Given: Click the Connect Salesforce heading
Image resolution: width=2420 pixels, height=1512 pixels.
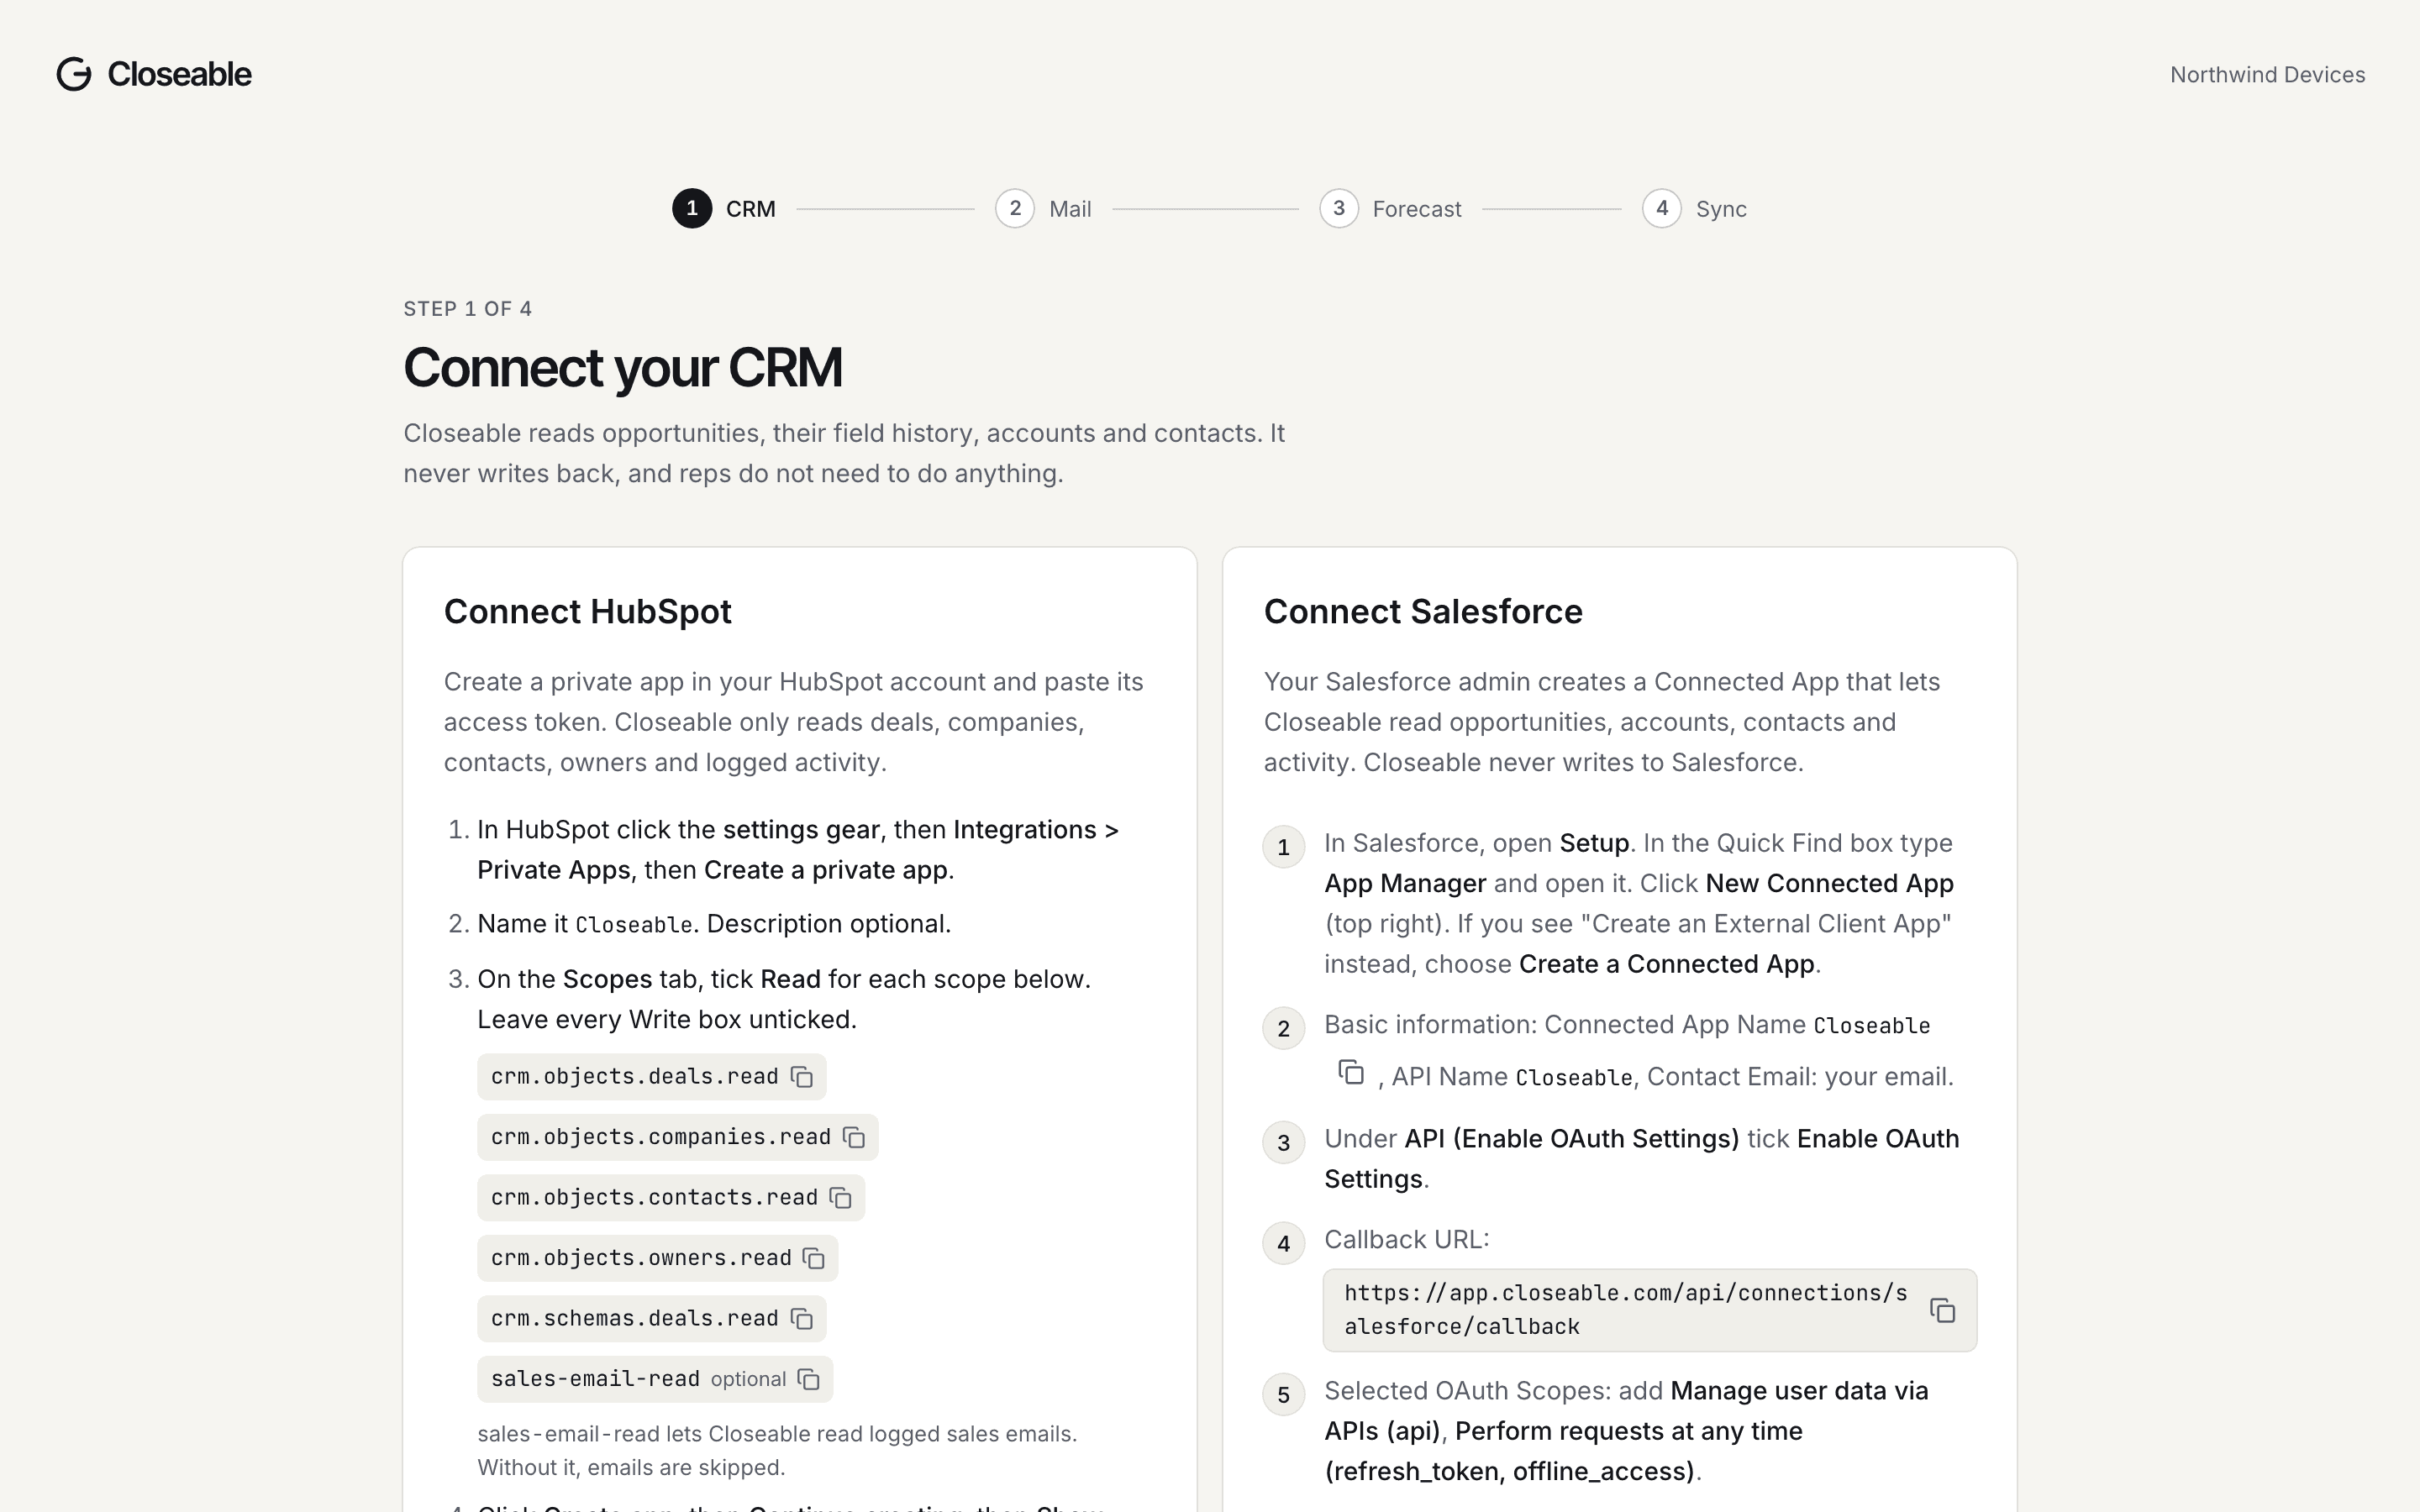Looking at the screenshot, I should (x=1423, y=611).
